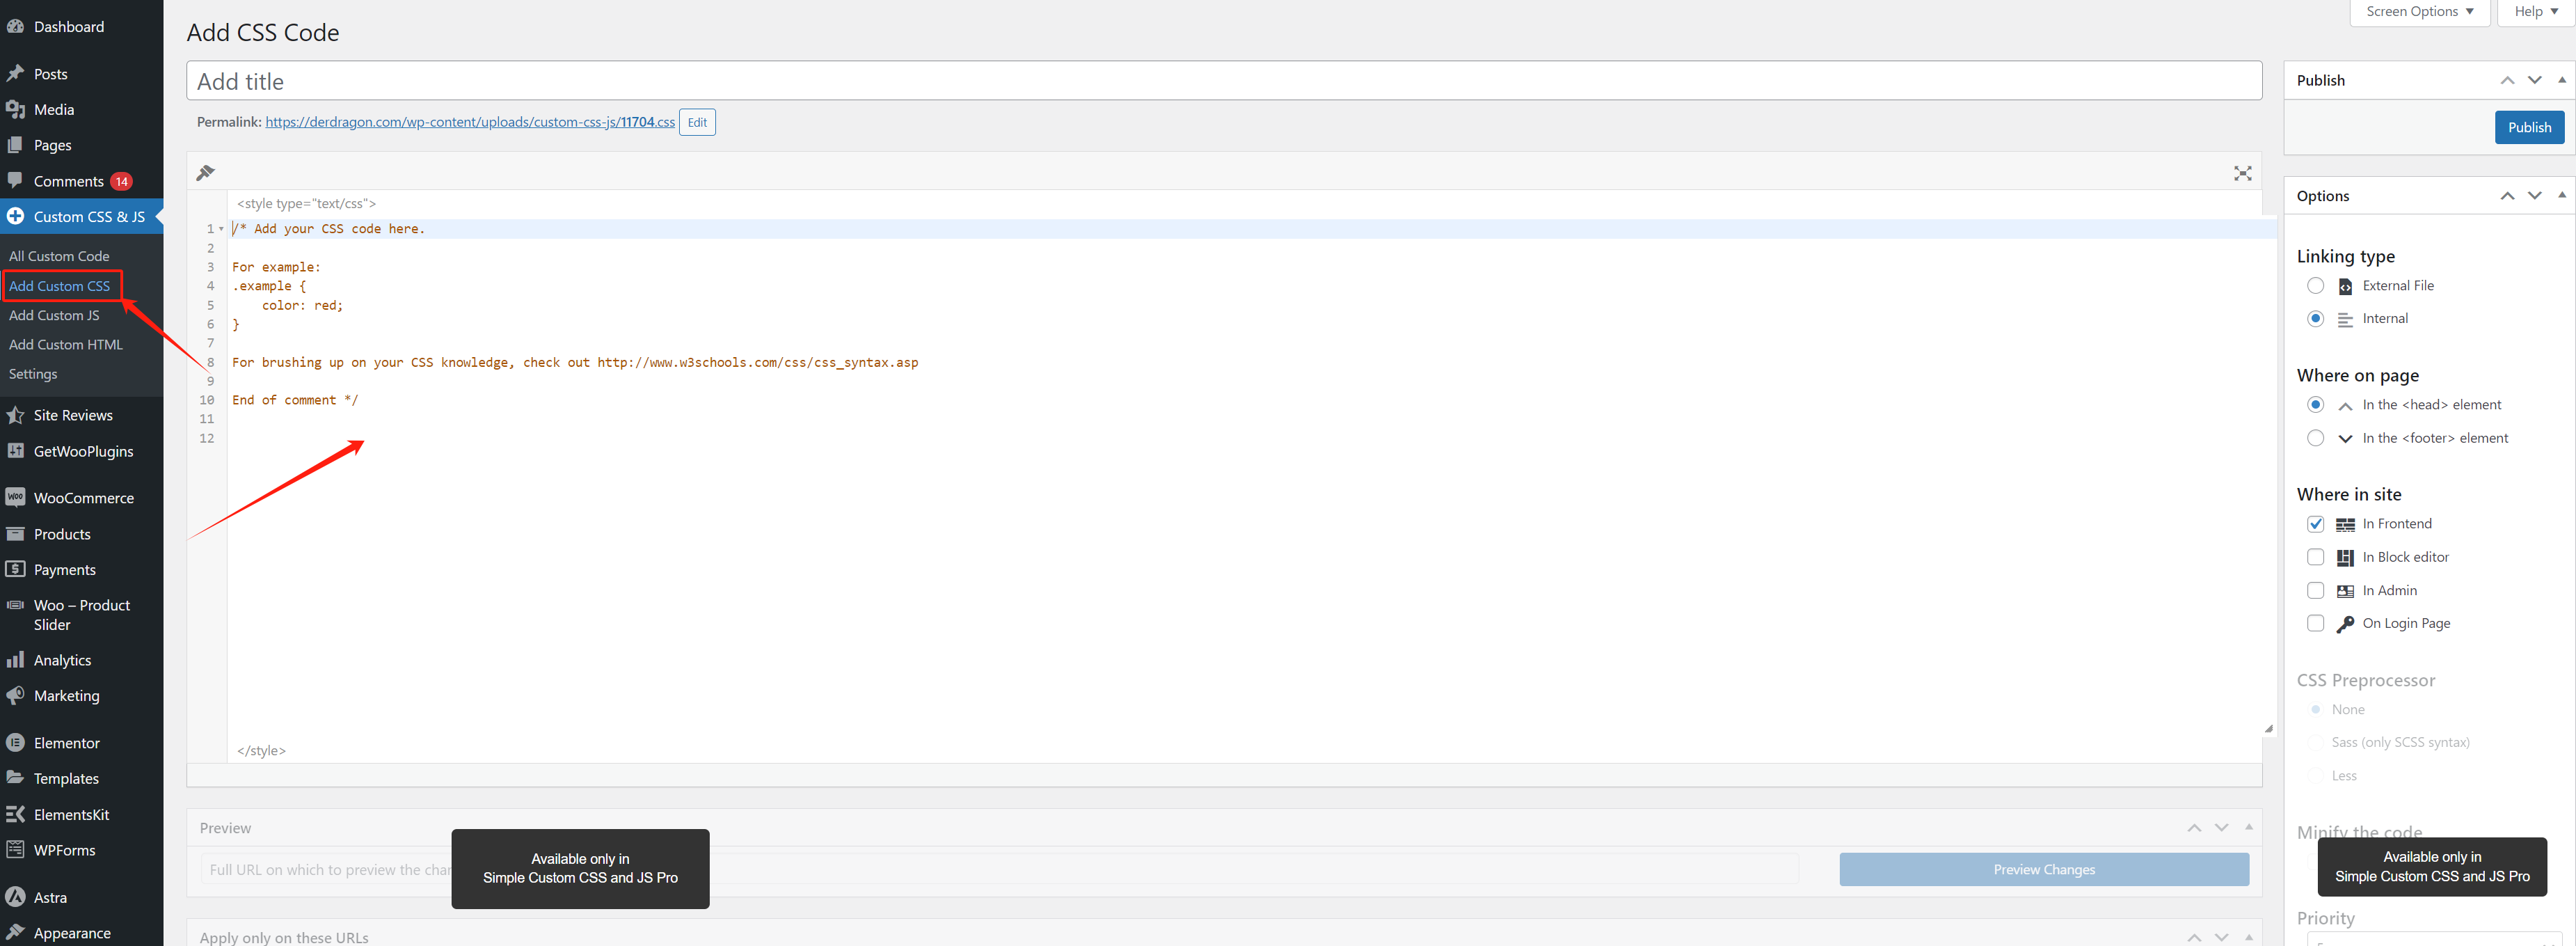Viewport: 2576px width, 946px height.
Task: Select the Elementor sidebar icon
Action: tap(16, 742)
